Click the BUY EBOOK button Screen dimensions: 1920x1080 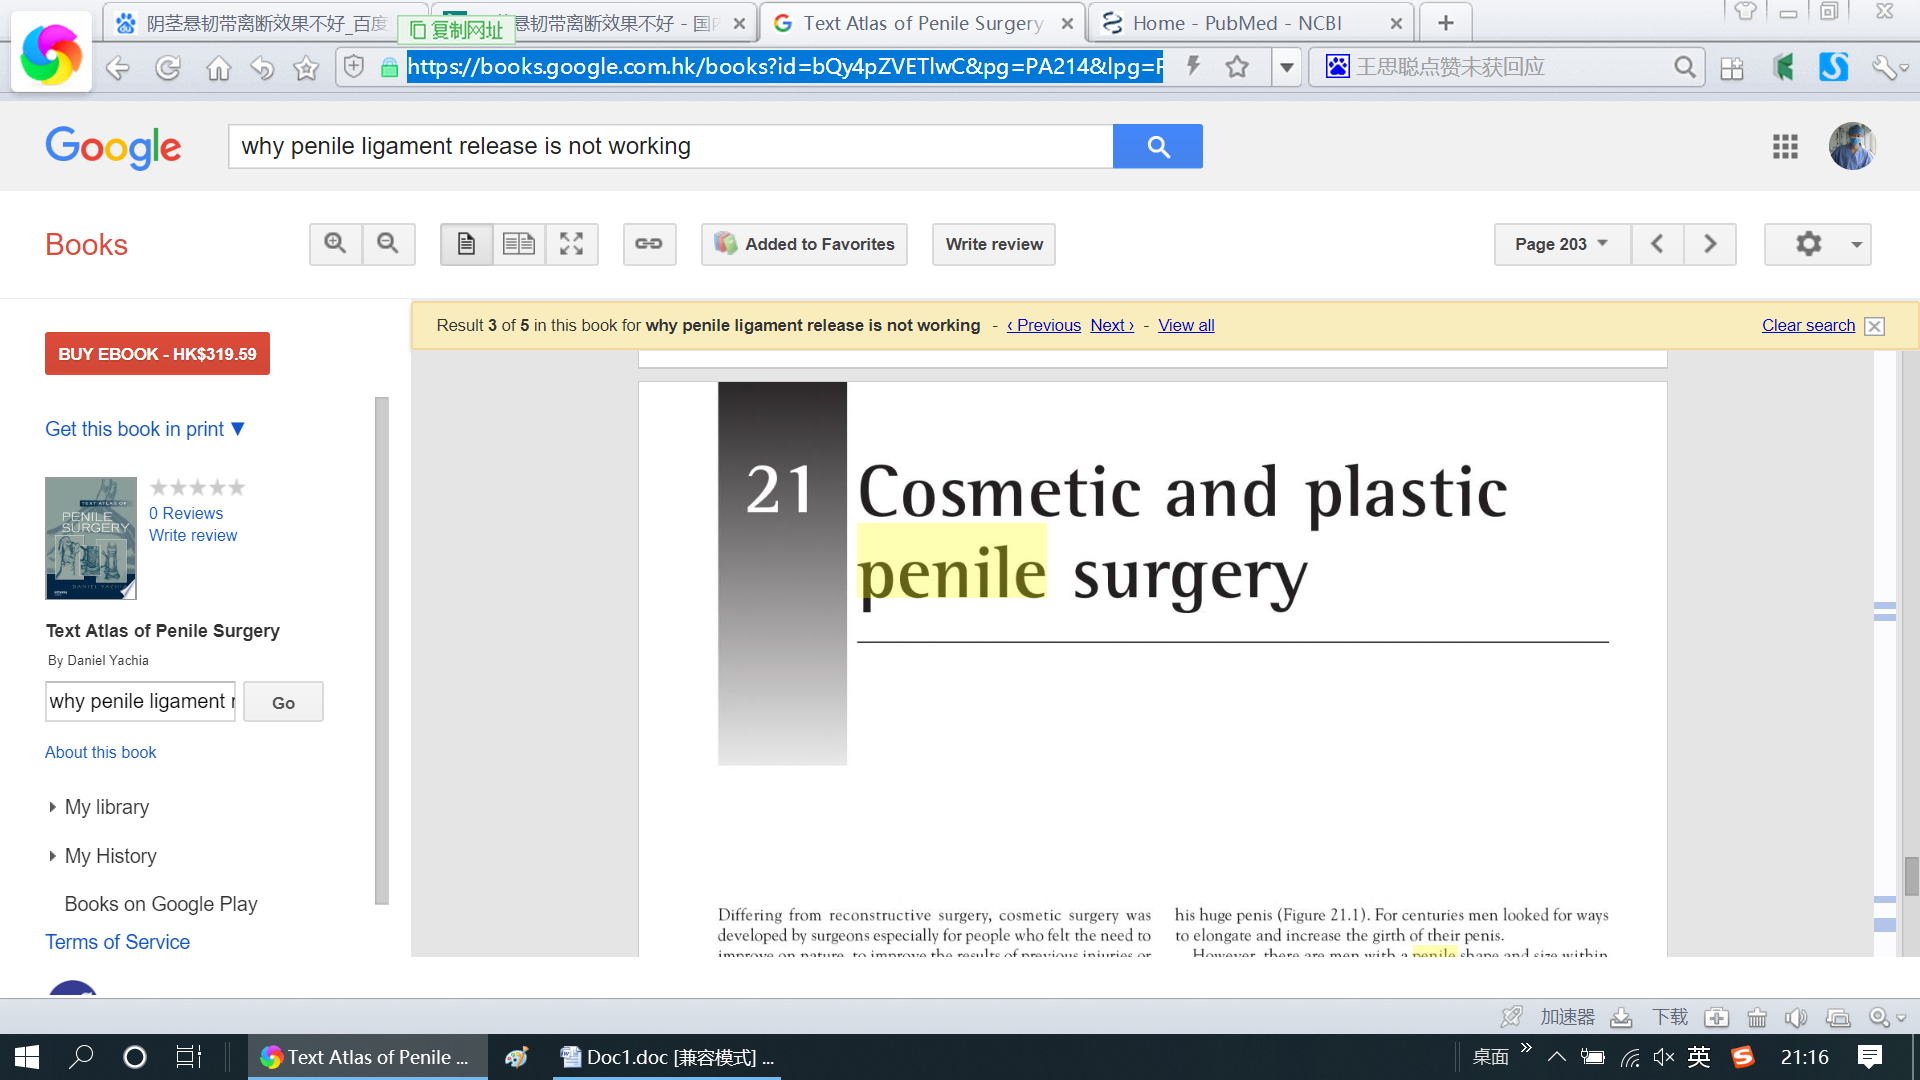[x=157, y=354]
